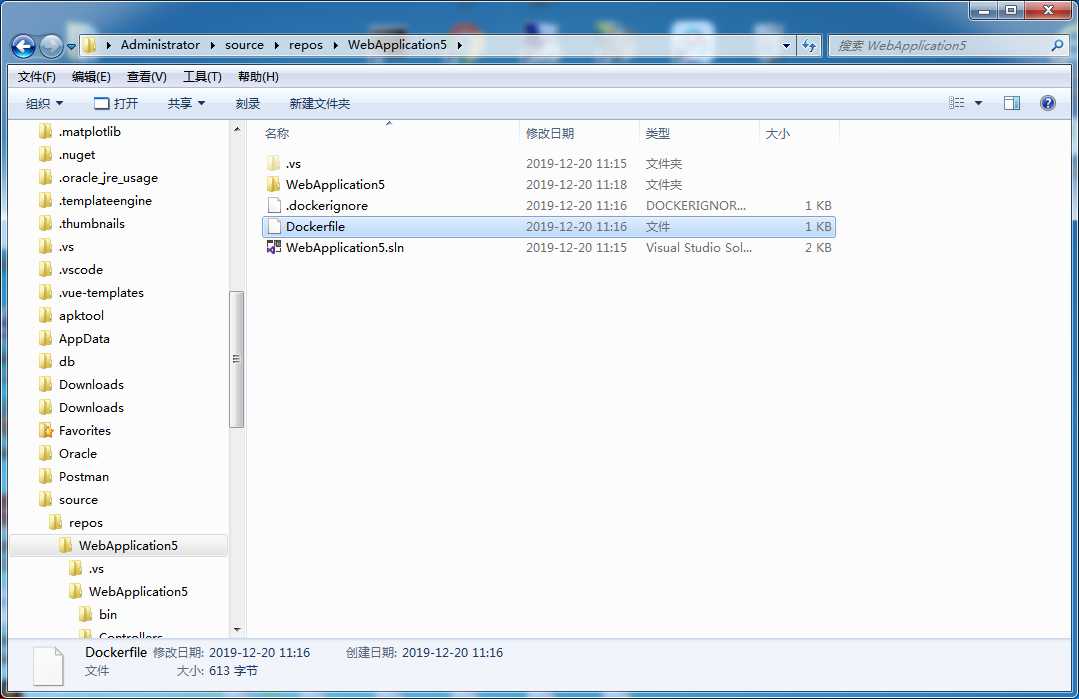1079x699 pixels.
Task: Click the tree scrollbar down arrow
Action: (x=237, y=630)
